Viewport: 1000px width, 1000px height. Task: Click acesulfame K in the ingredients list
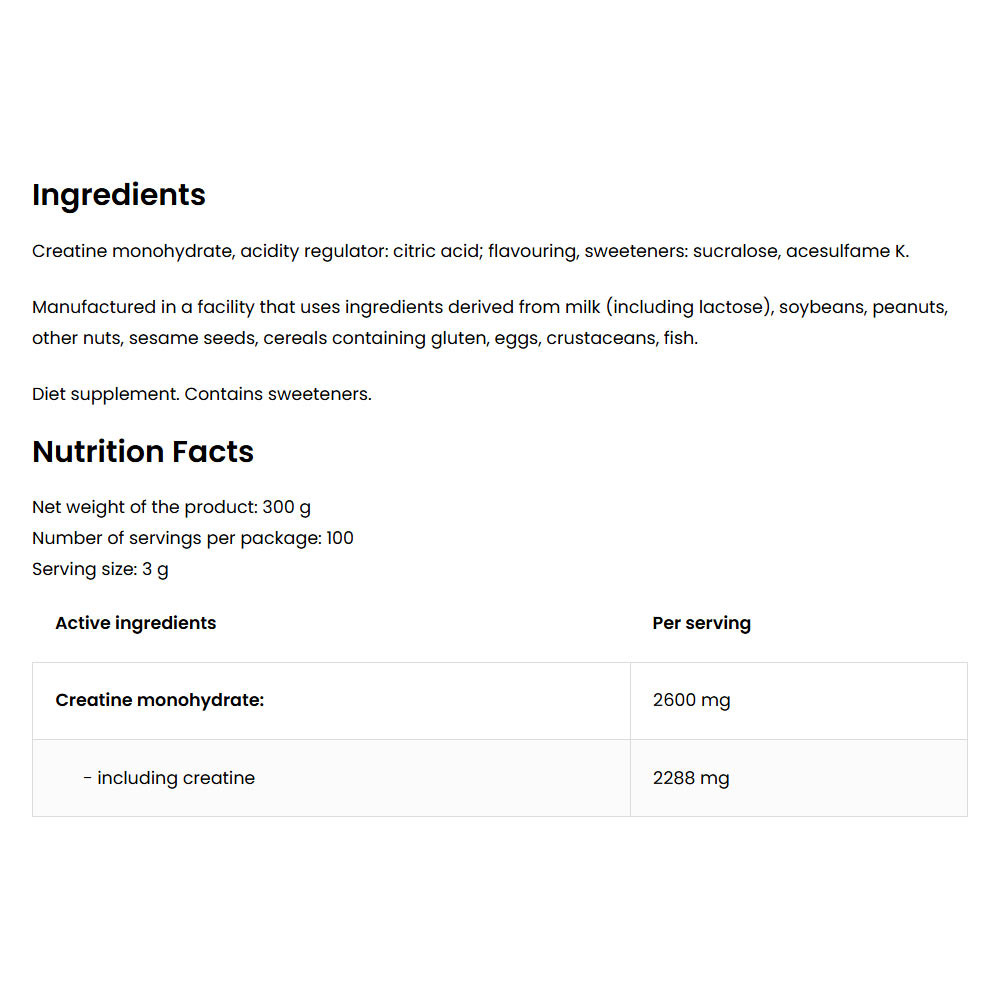click(846, 251)
